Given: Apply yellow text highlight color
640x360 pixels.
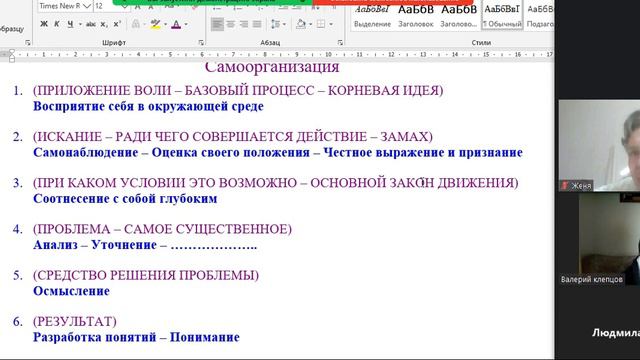Looking at the screenshot, I should [155, 24].
